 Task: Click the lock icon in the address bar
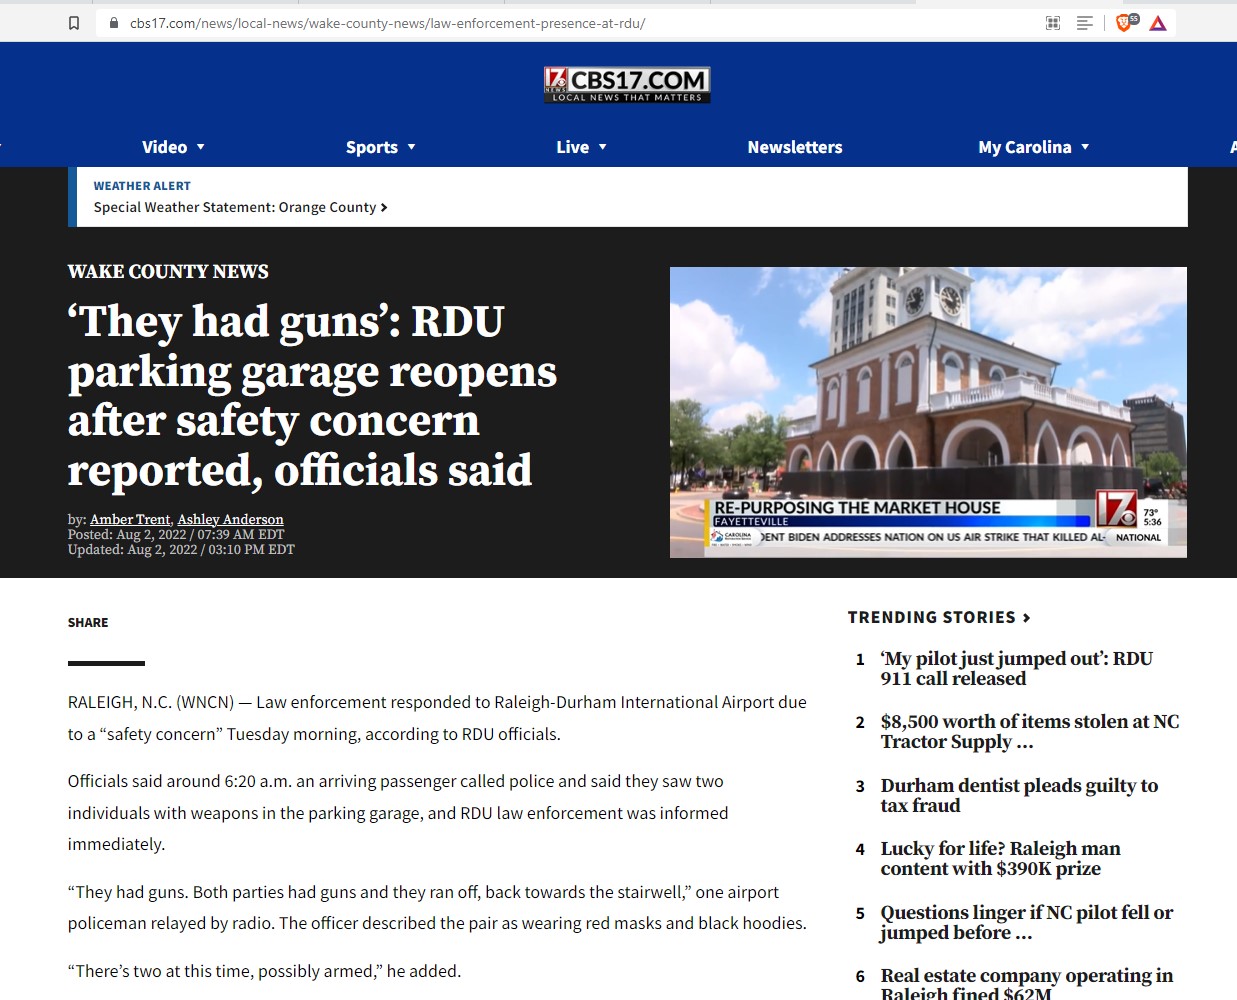click(114, 23)
